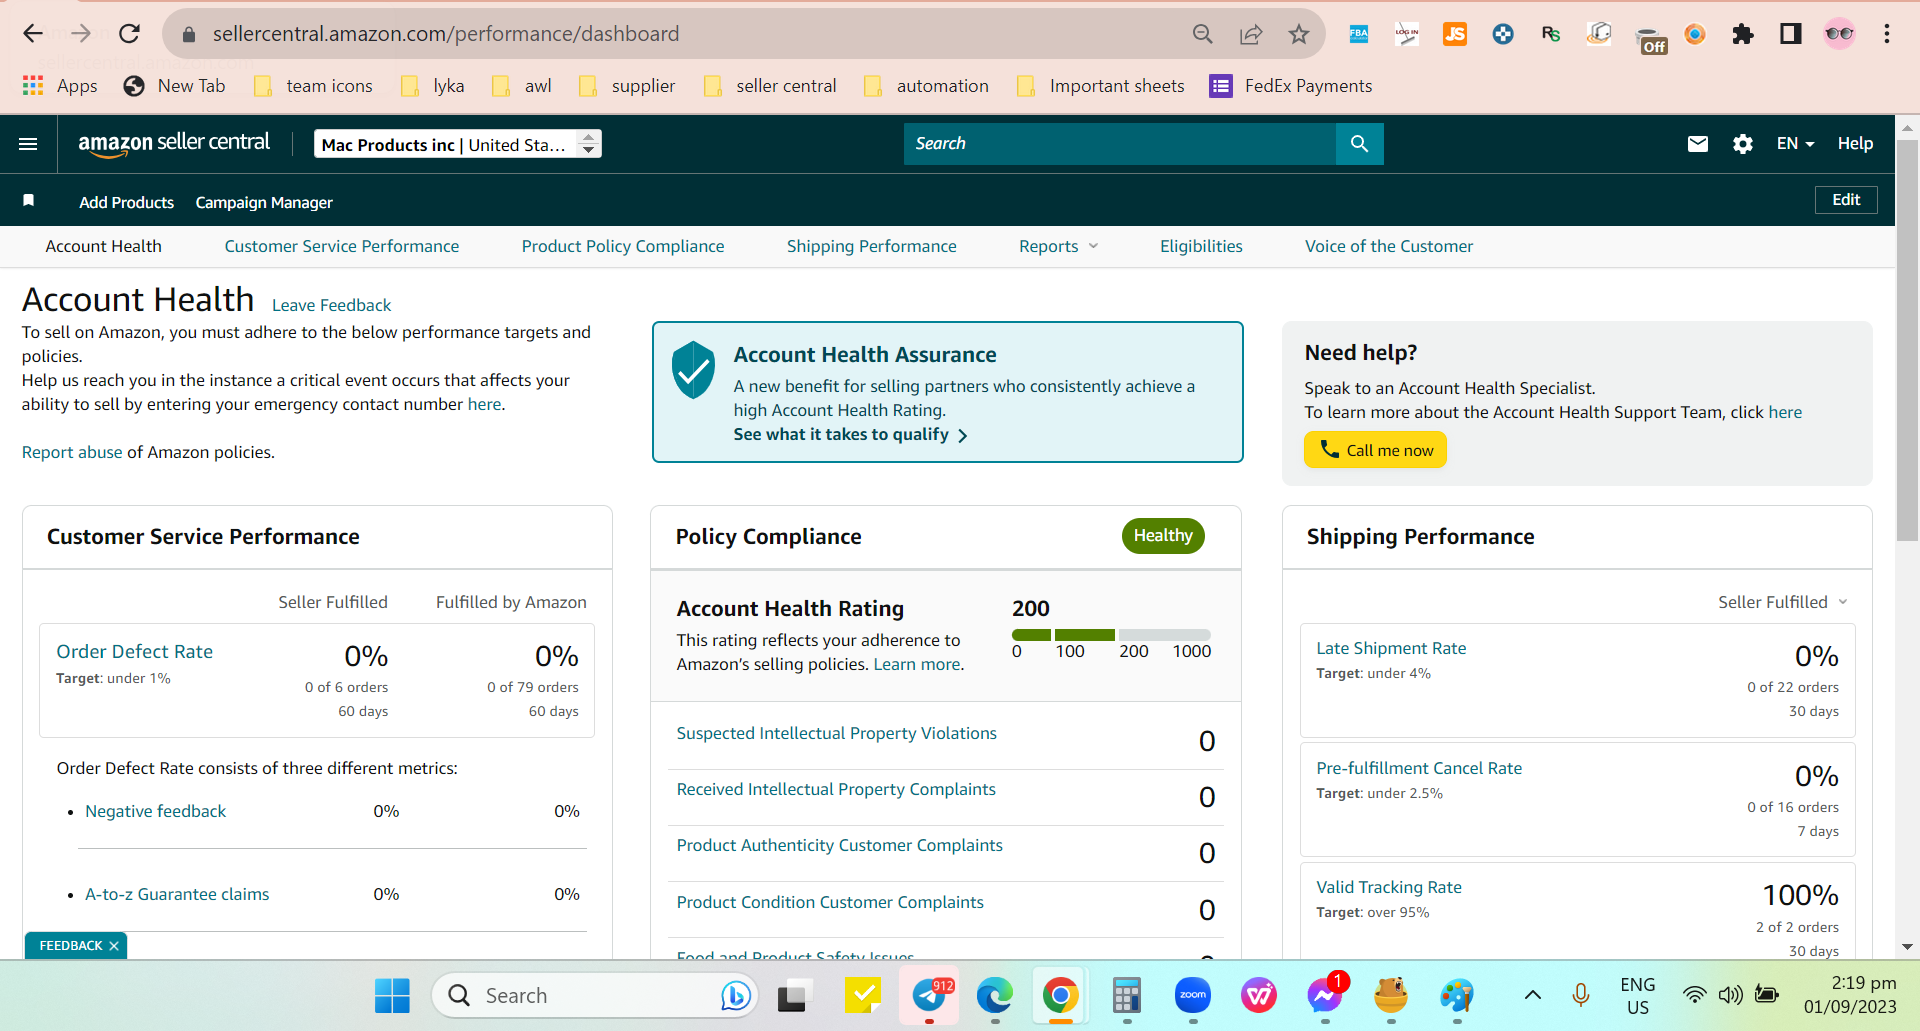Open the hamburger navigation menu
The image size is (1920, 1031).
click(28, 144)
